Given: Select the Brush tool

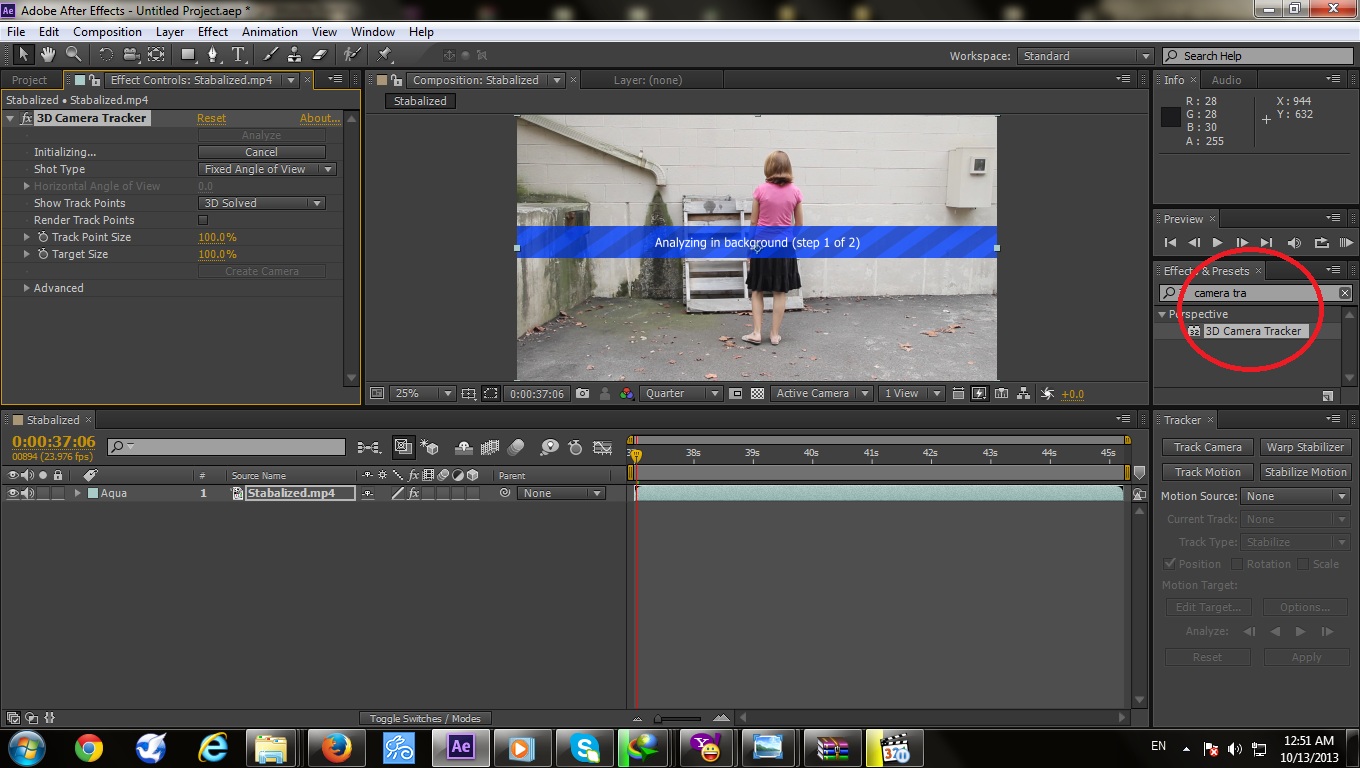Looking at the screenshot, I should tap(269, 55).
